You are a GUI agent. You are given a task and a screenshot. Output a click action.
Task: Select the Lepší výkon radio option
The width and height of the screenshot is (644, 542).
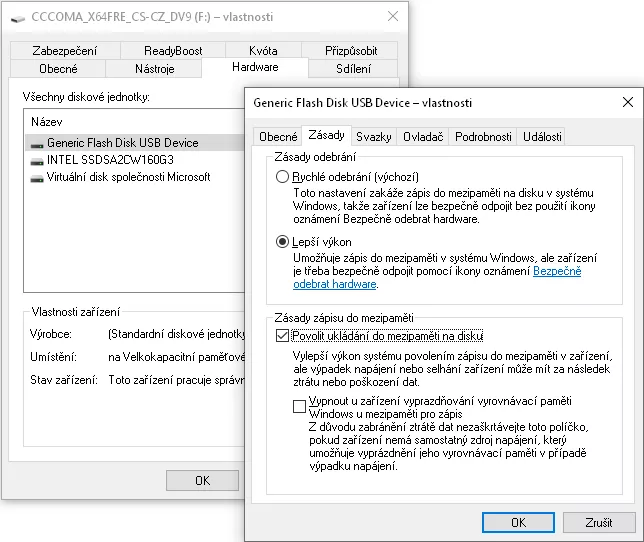[x=283, y=242]
